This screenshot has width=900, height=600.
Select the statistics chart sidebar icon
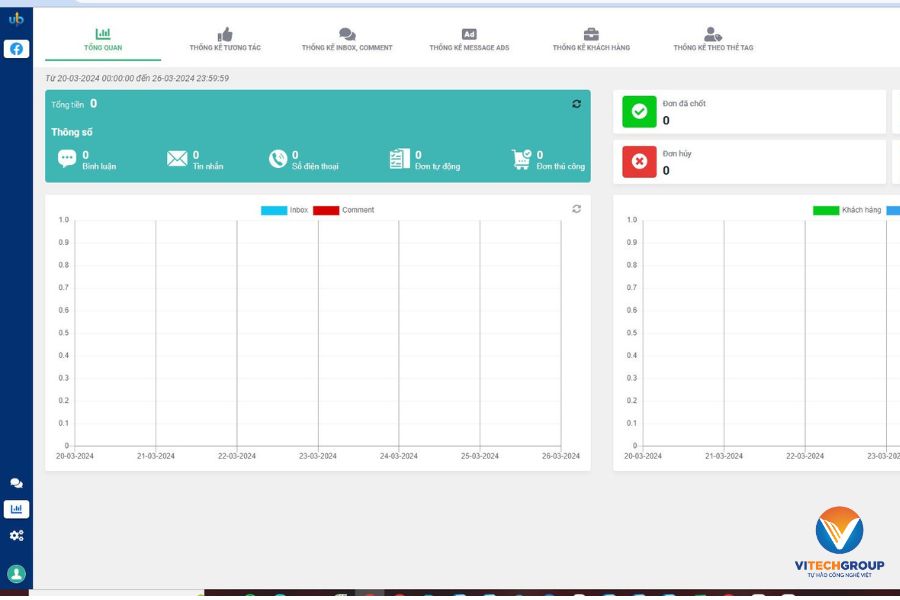pyautogui.click(x=16, y=509)
